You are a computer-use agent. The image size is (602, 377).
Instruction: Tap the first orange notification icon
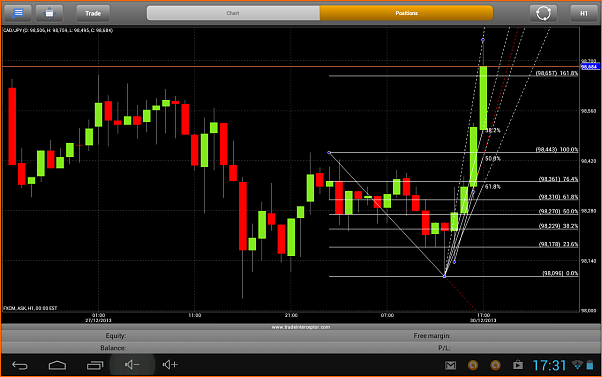click(x=473, y=365)
